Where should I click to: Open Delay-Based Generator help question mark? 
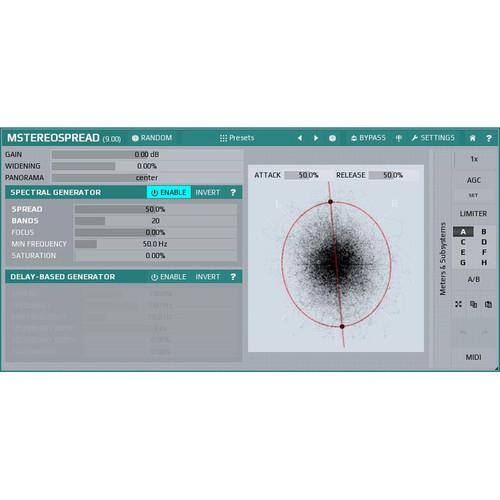(x=233, y=277)
